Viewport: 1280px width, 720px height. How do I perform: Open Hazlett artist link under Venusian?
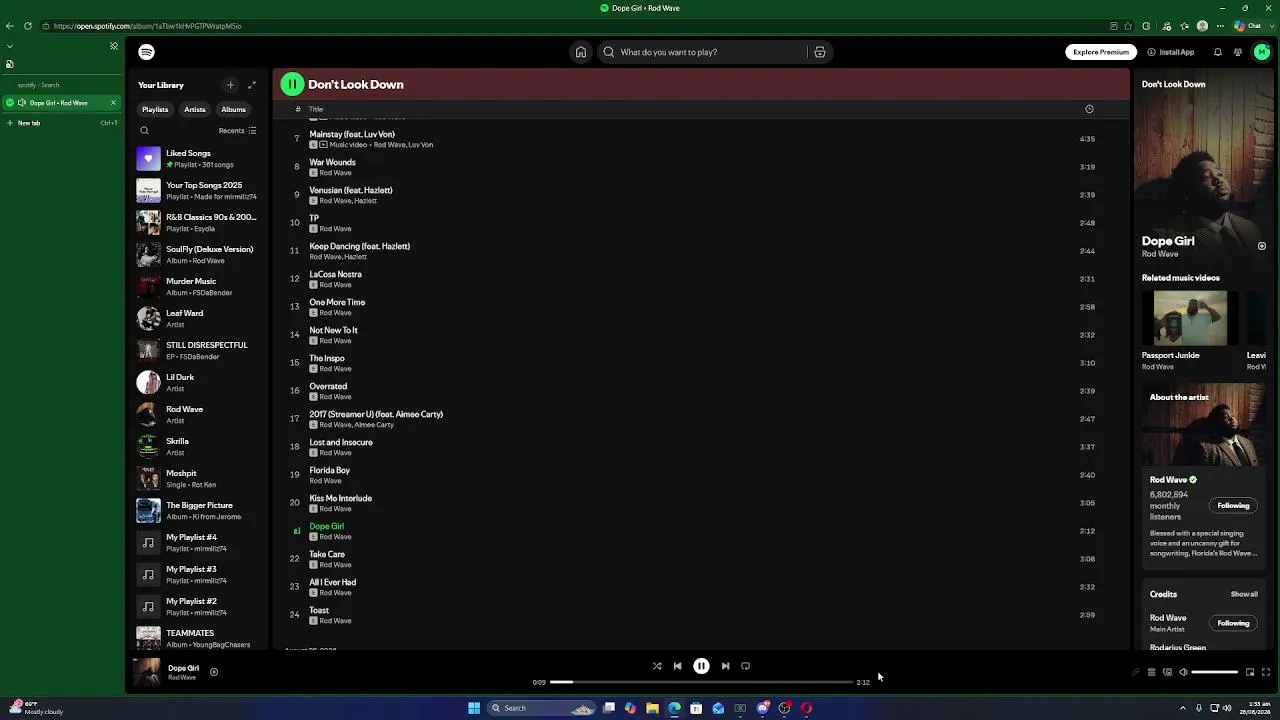pos(366,201)
